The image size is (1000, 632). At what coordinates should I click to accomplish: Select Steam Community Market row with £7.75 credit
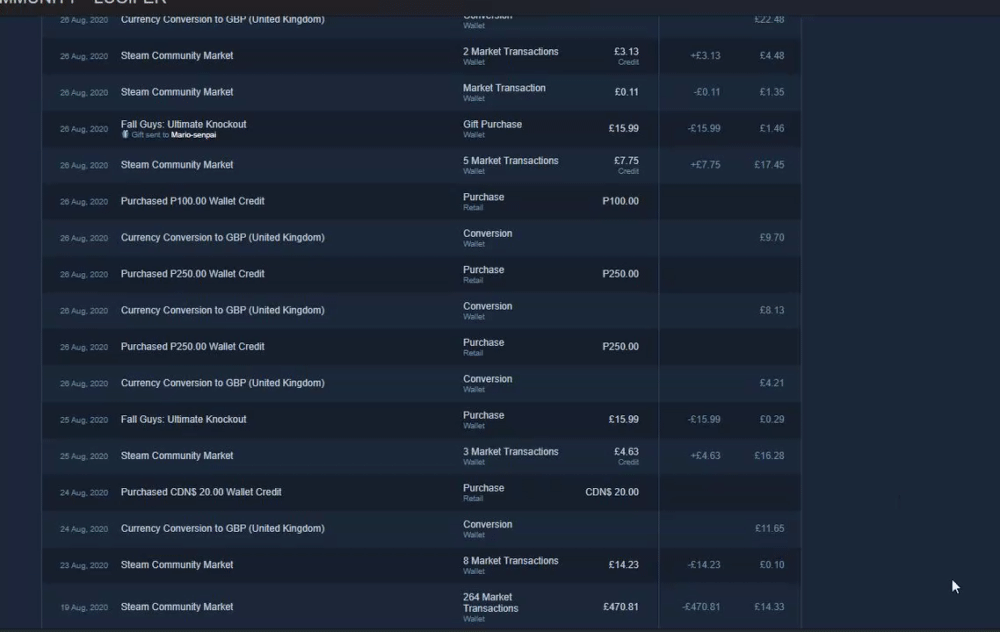pos(421,165)
